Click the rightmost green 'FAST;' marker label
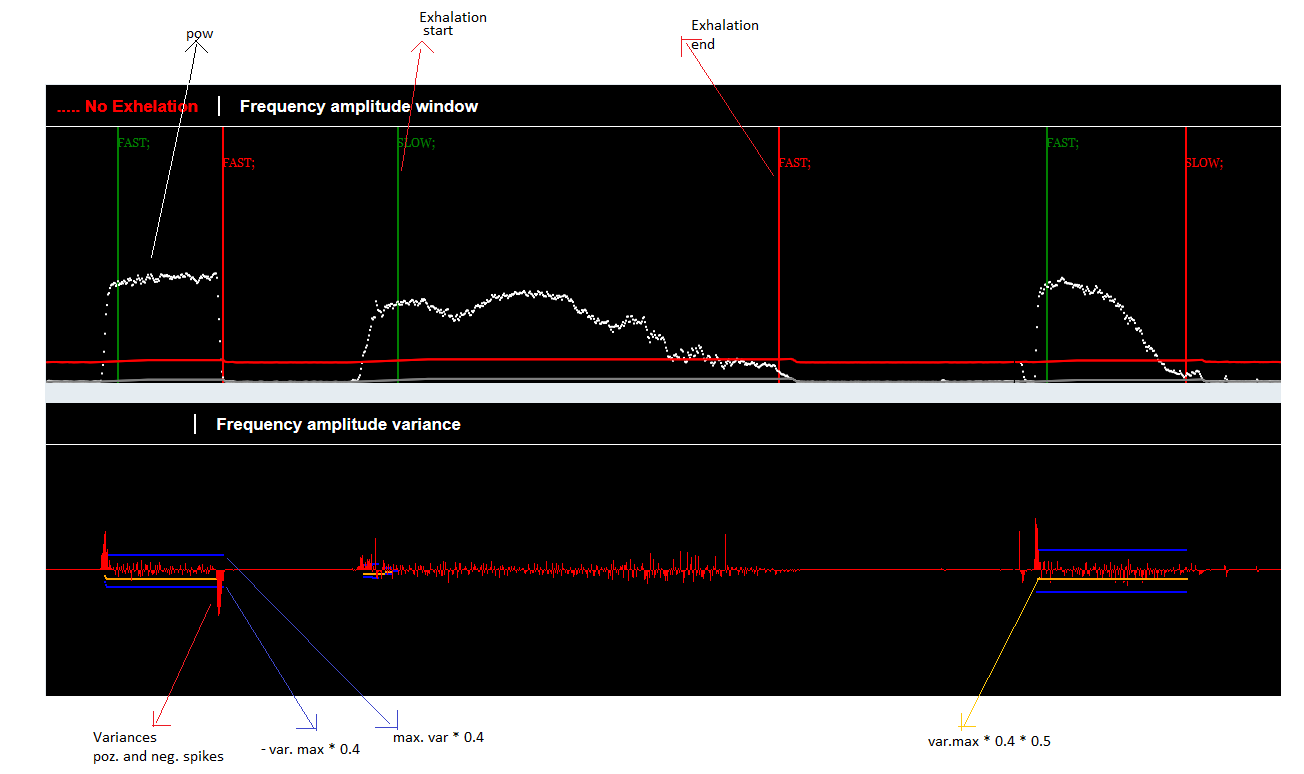Viewport: 1304px width, 774px height. tap(1062, 143)
